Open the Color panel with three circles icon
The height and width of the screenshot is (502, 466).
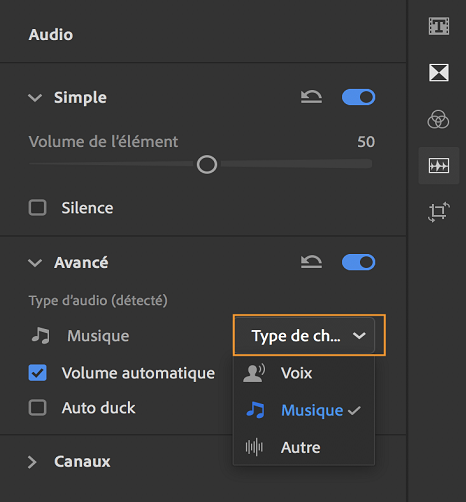(x=438, y=119)
